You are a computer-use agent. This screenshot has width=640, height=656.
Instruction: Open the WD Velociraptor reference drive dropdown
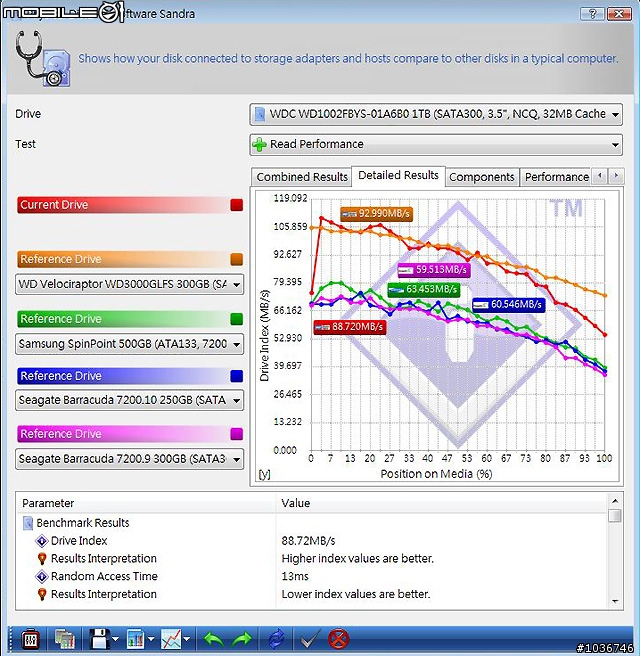pyautogui.click(x=129, y=284)
